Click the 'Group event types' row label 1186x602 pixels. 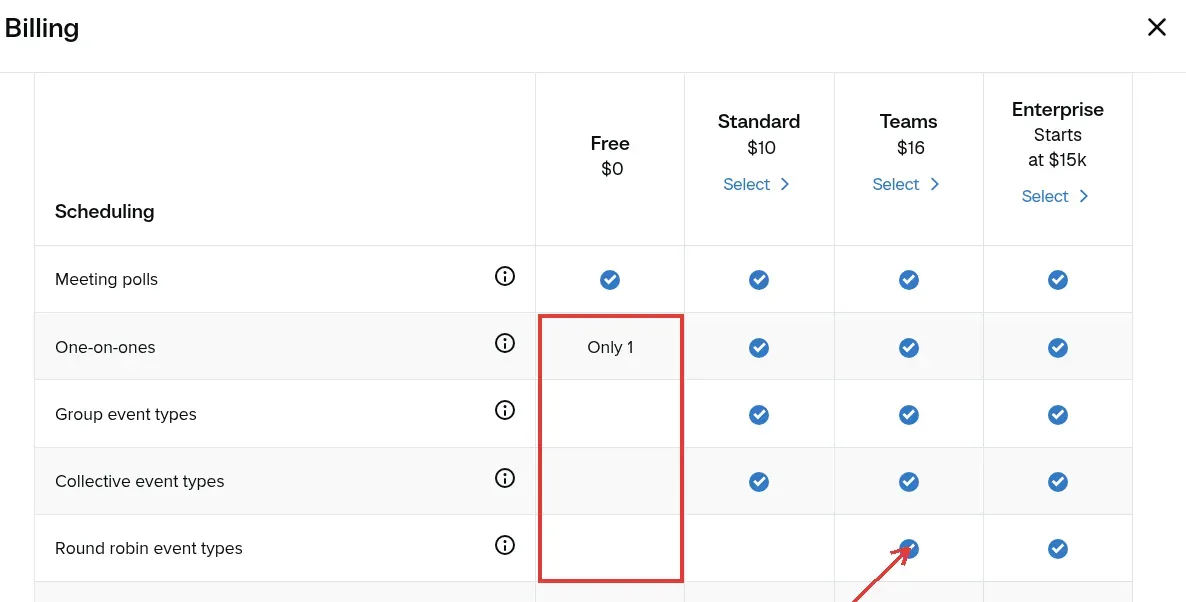[126, 415]
